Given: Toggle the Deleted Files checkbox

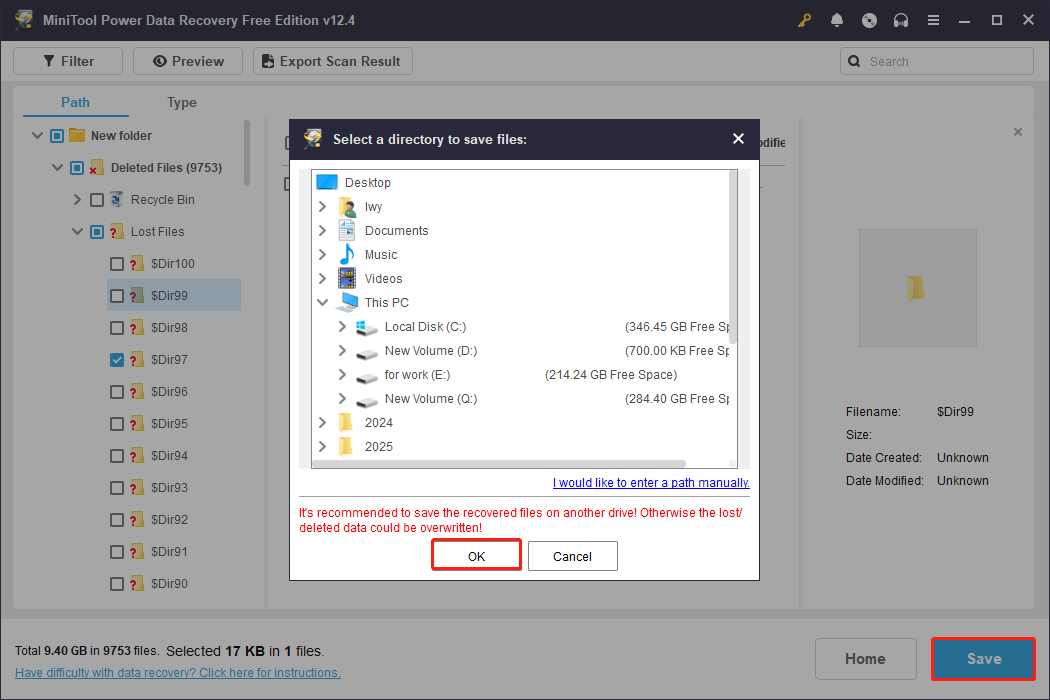Looking at the screenshot, I should 77,167.
